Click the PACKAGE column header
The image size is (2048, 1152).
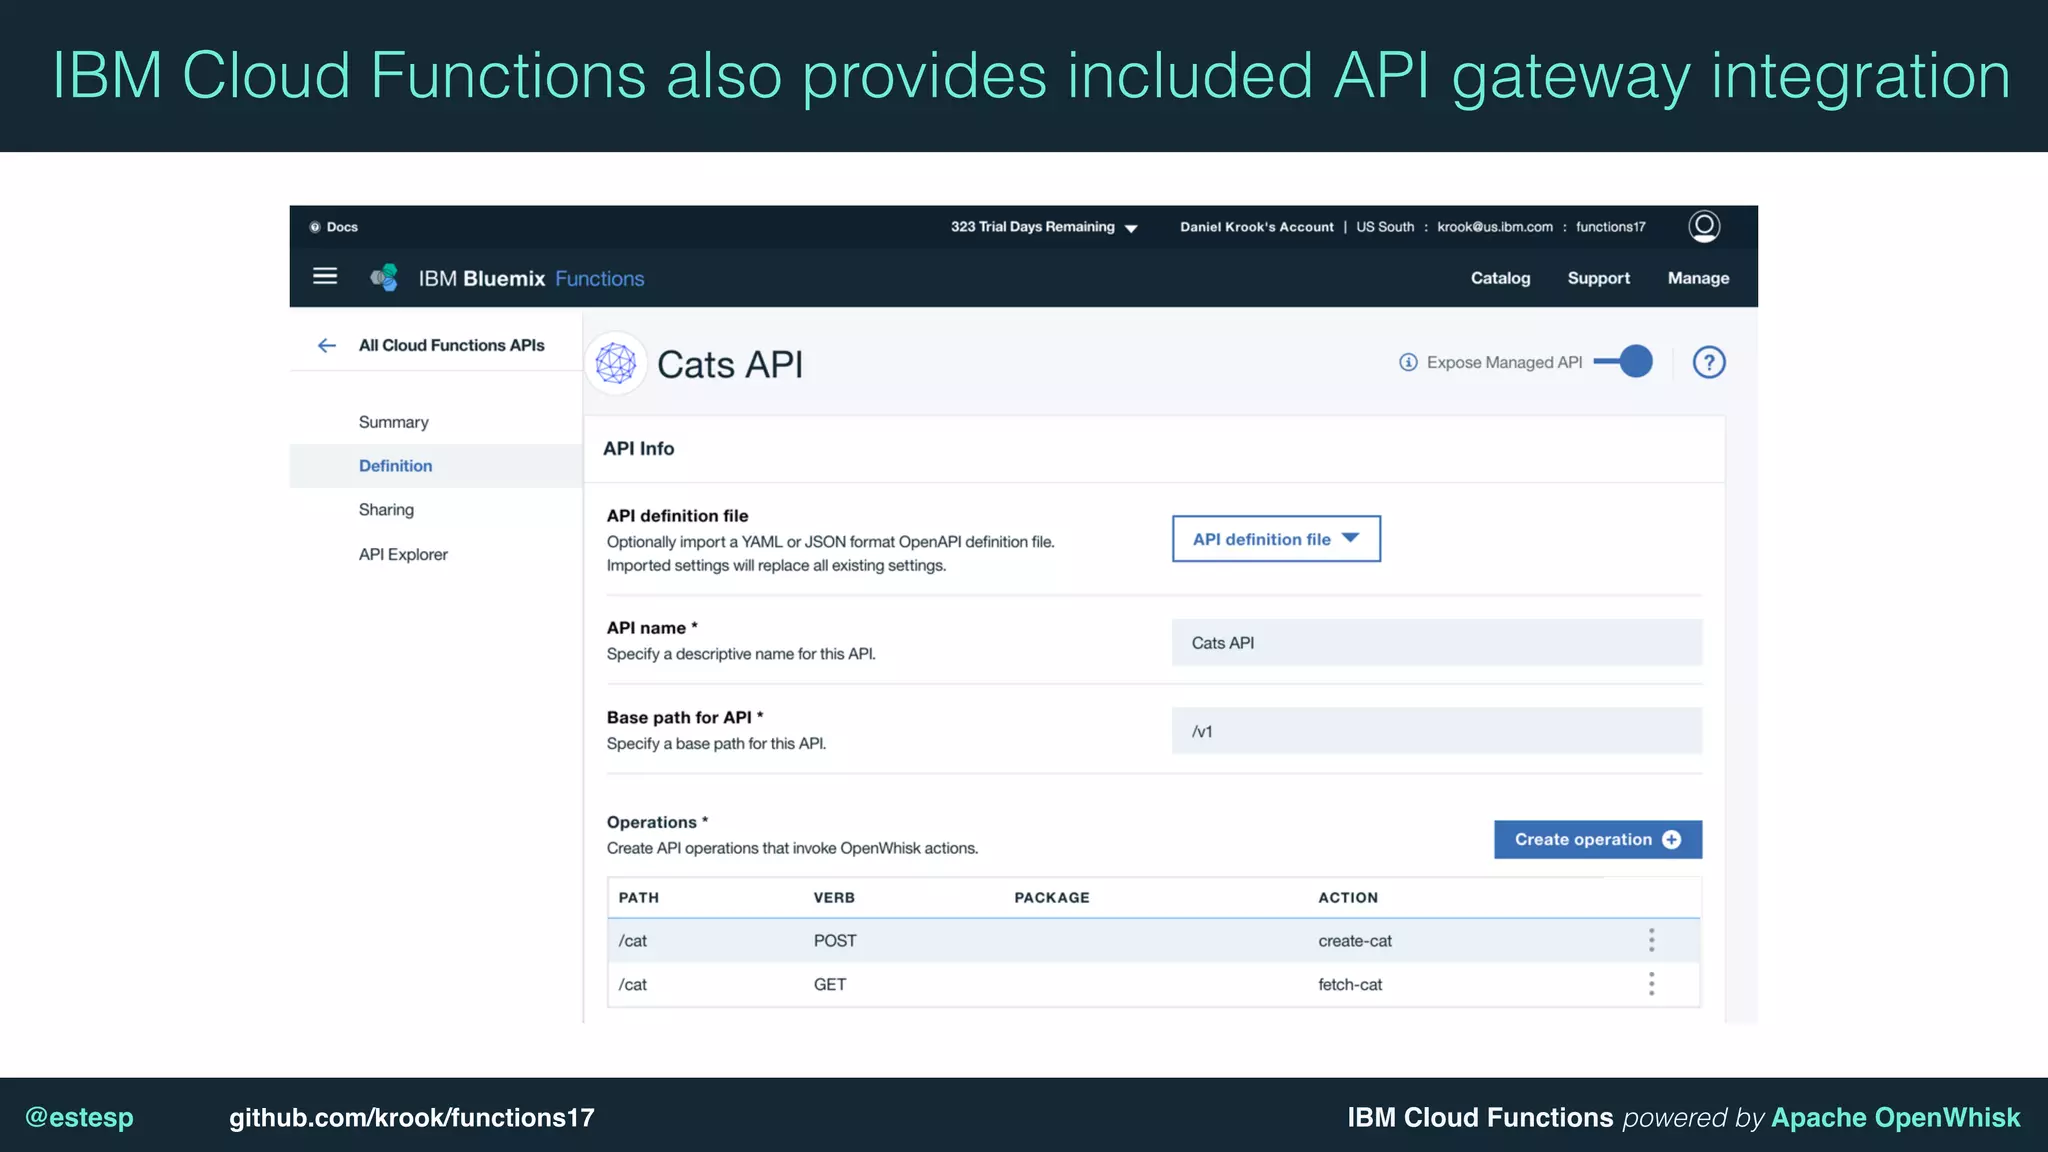click(x=1052, y=898)
